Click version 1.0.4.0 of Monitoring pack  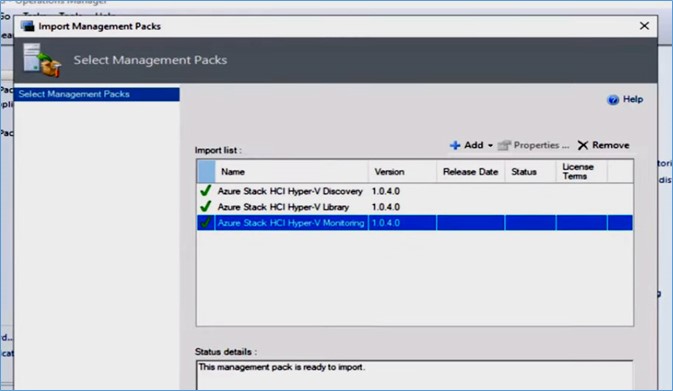coord(385,223)
